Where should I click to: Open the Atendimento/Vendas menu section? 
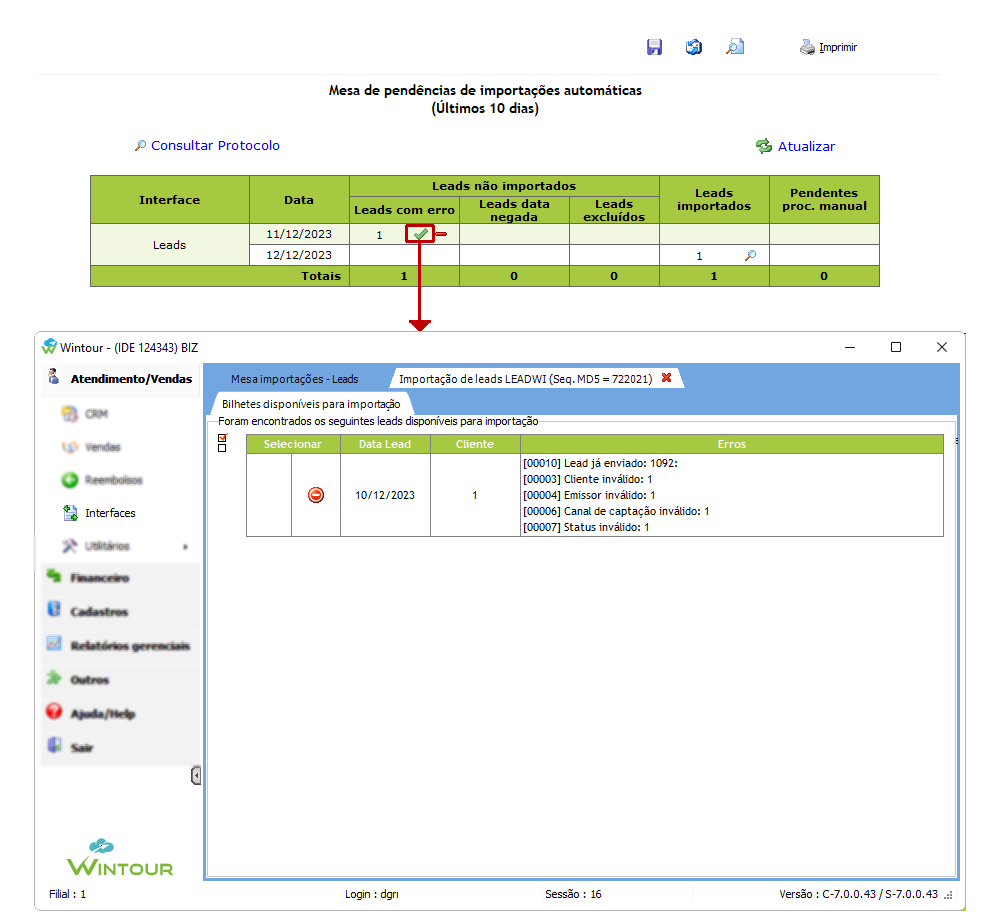pyautogui.click(x=120, y=379)
